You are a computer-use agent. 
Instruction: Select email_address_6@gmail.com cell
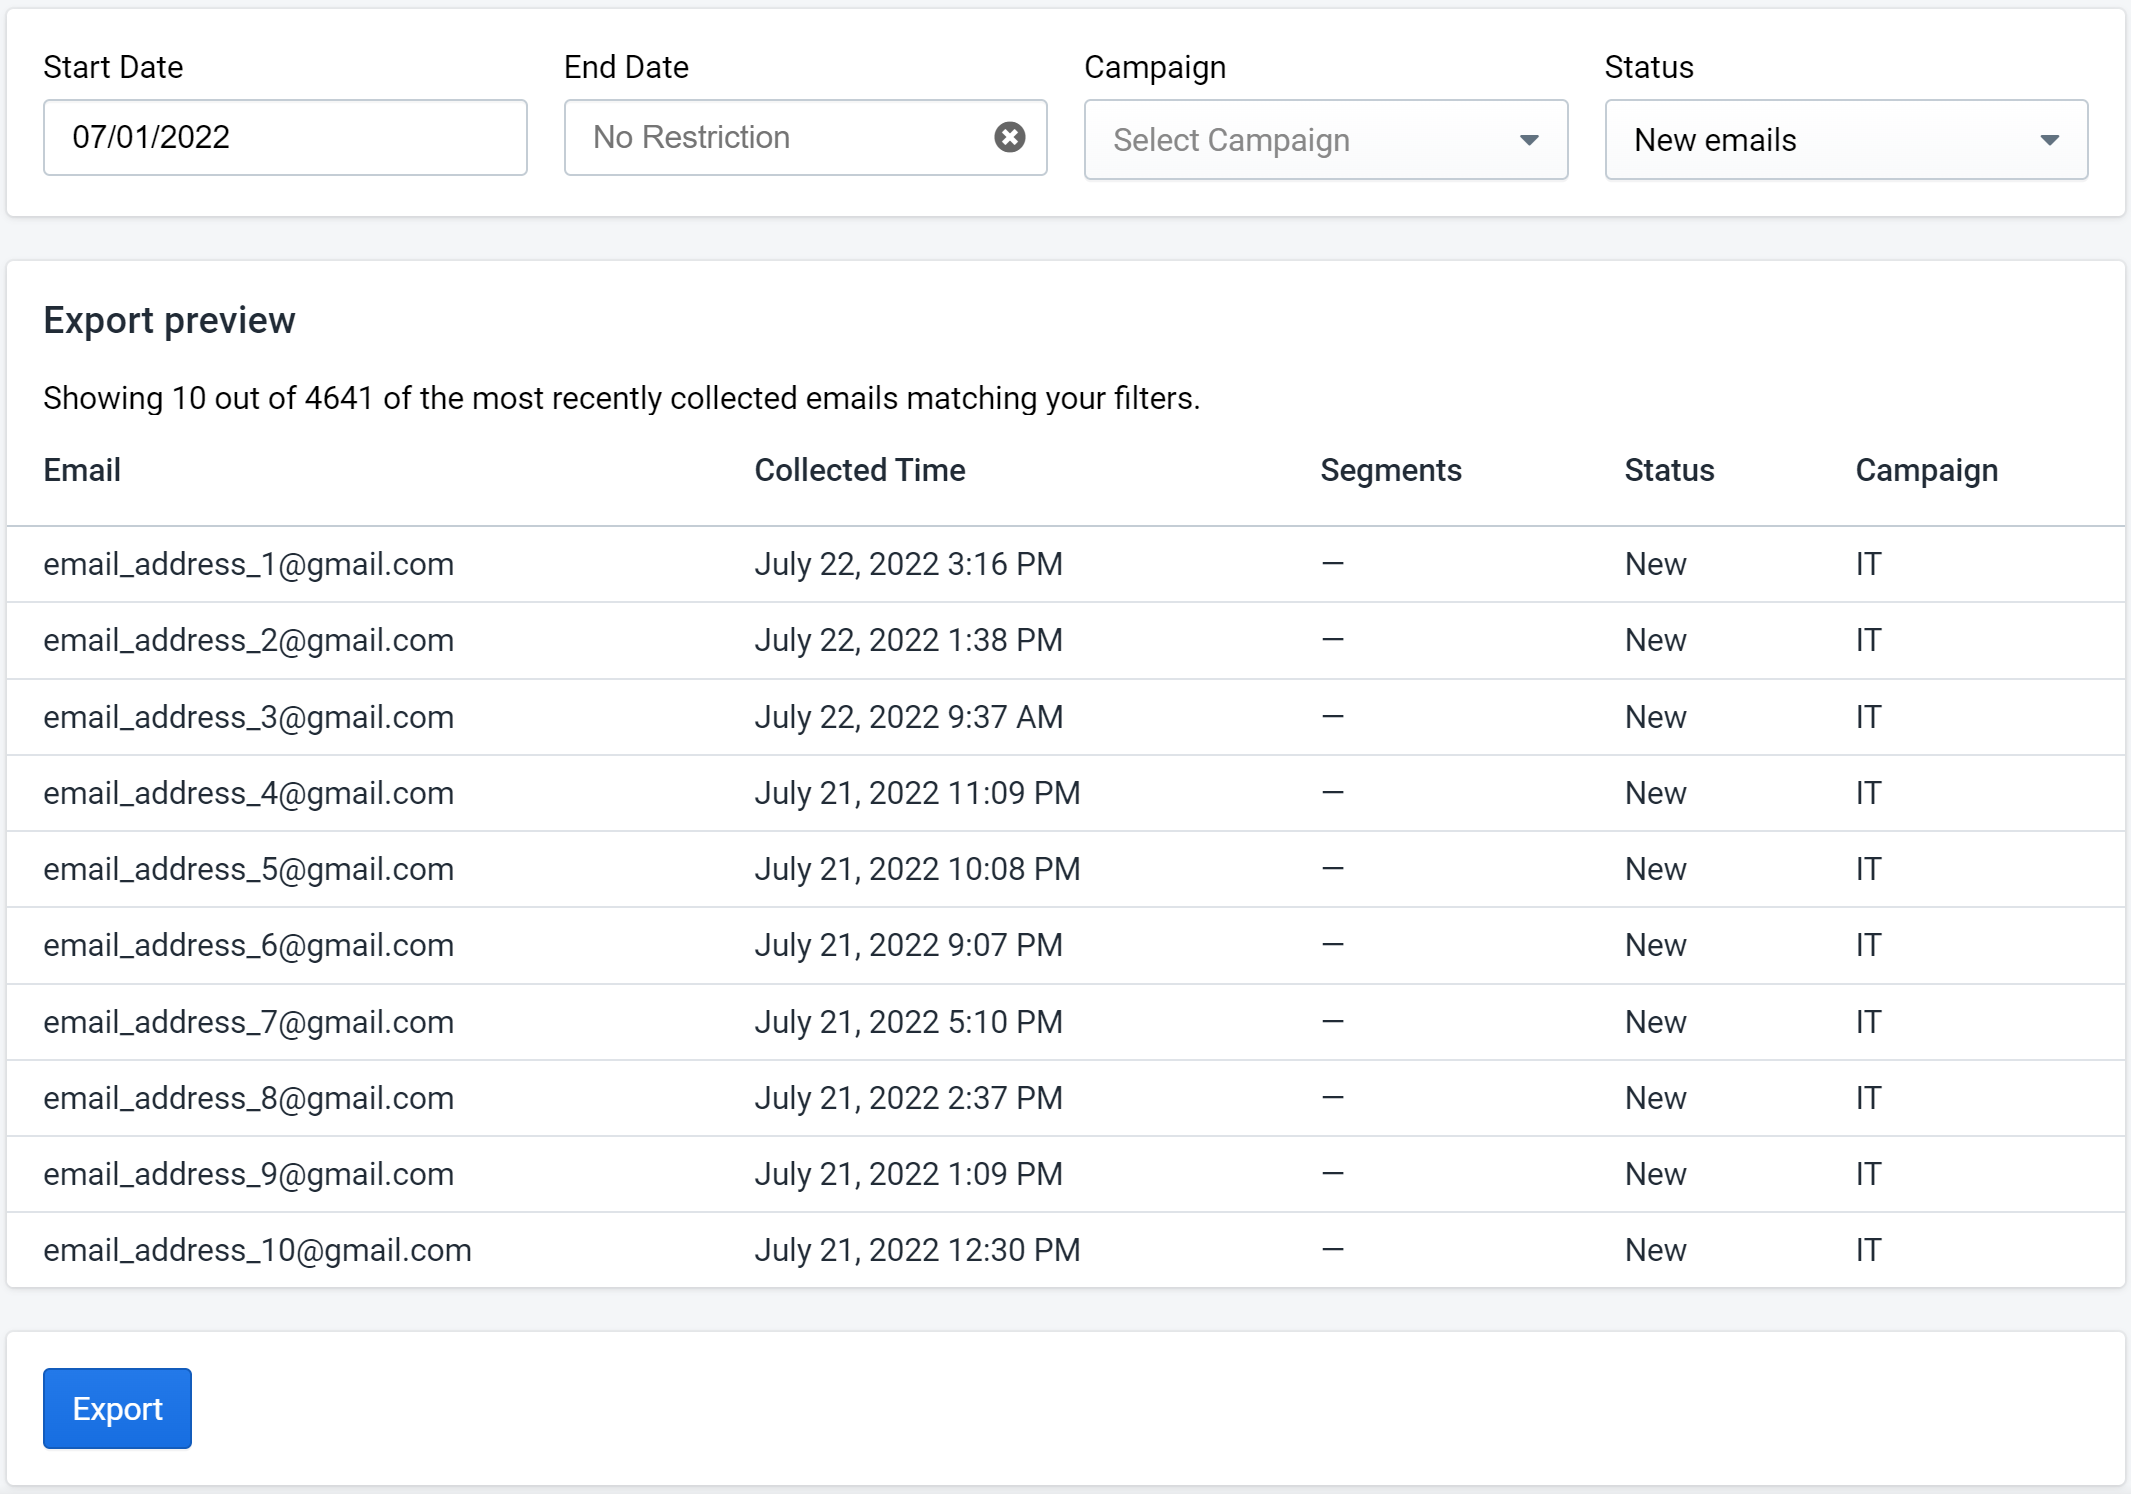248,945
